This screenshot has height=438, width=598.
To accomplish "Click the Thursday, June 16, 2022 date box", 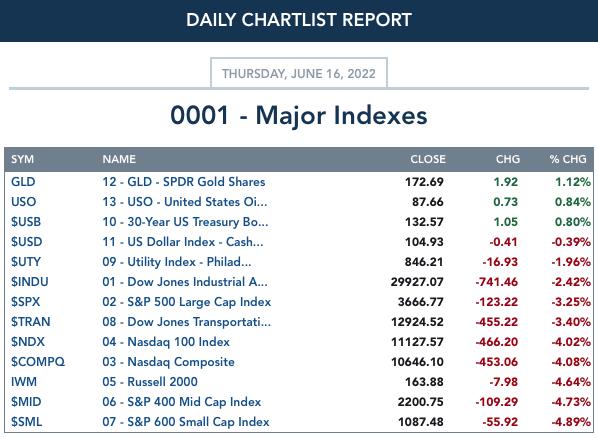I will pyautogui.click(x=299, y=73).
